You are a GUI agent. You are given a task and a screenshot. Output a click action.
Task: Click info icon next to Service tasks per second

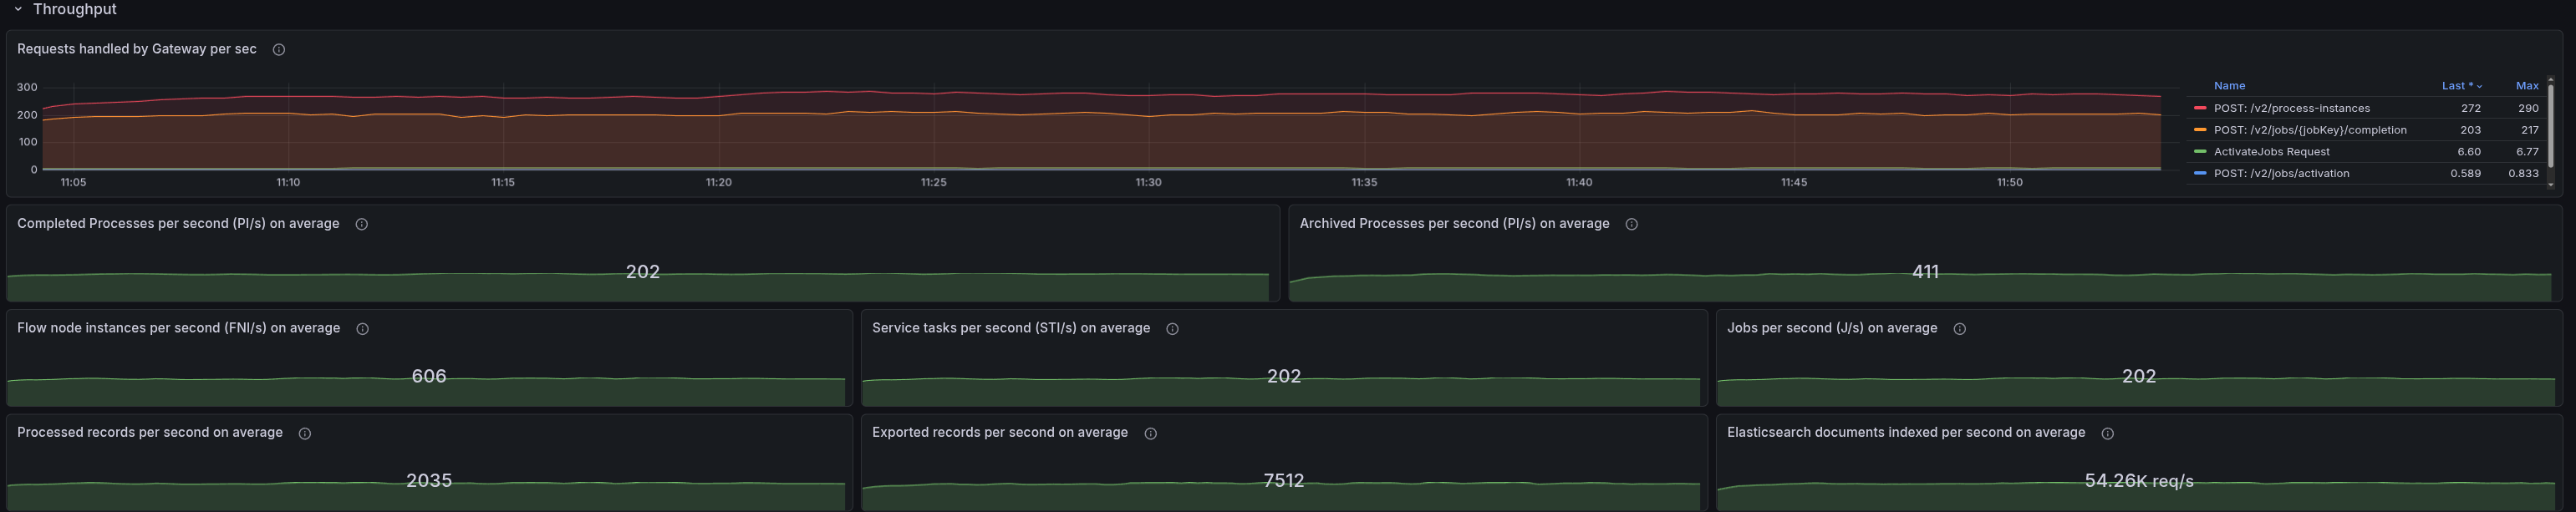pyautogui.click(x=1173, y=329)
